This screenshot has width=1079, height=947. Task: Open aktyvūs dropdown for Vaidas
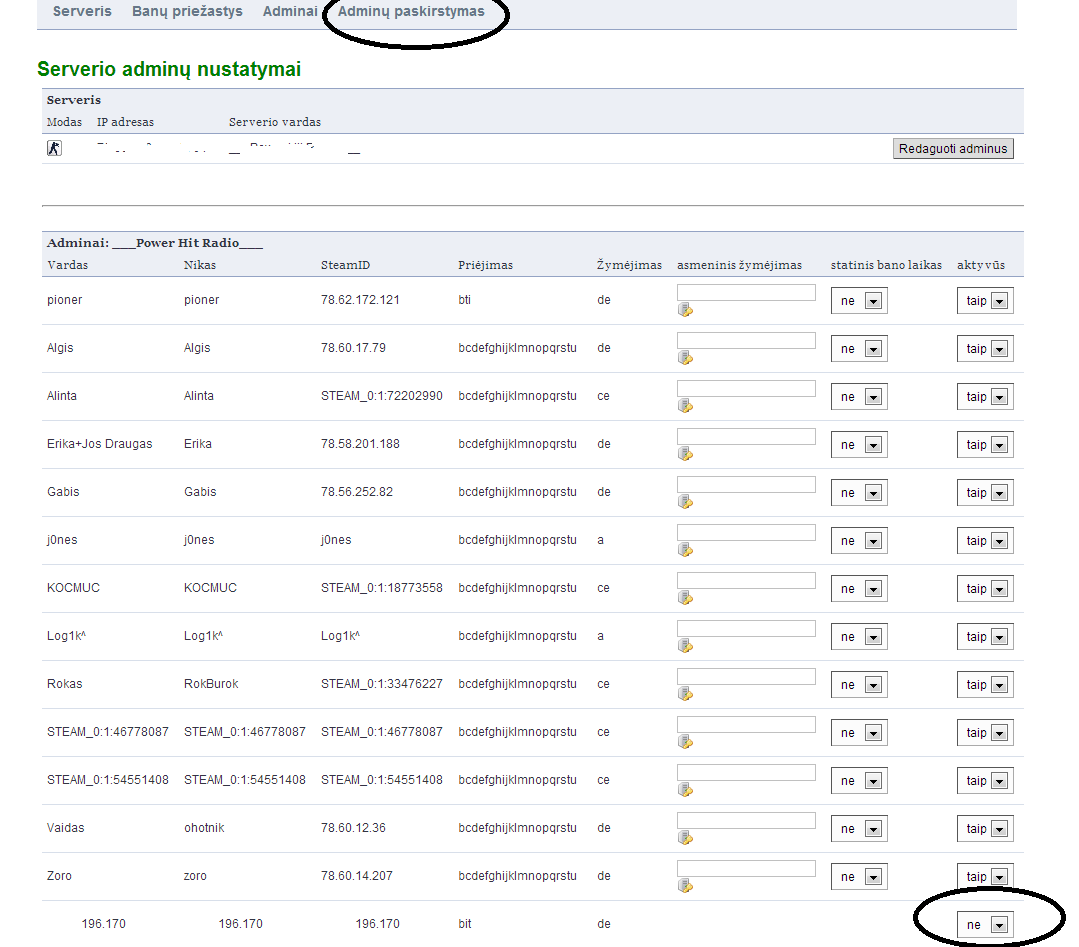[x=985, y=829]
